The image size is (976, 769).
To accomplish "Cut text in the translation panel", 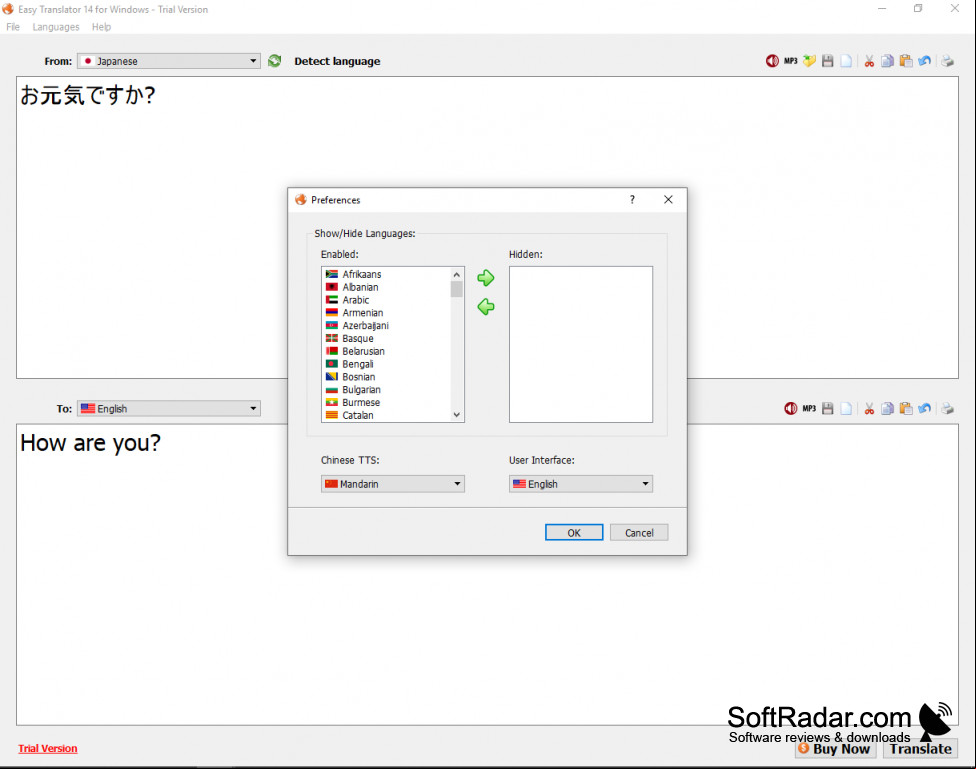I will [869, 408].
